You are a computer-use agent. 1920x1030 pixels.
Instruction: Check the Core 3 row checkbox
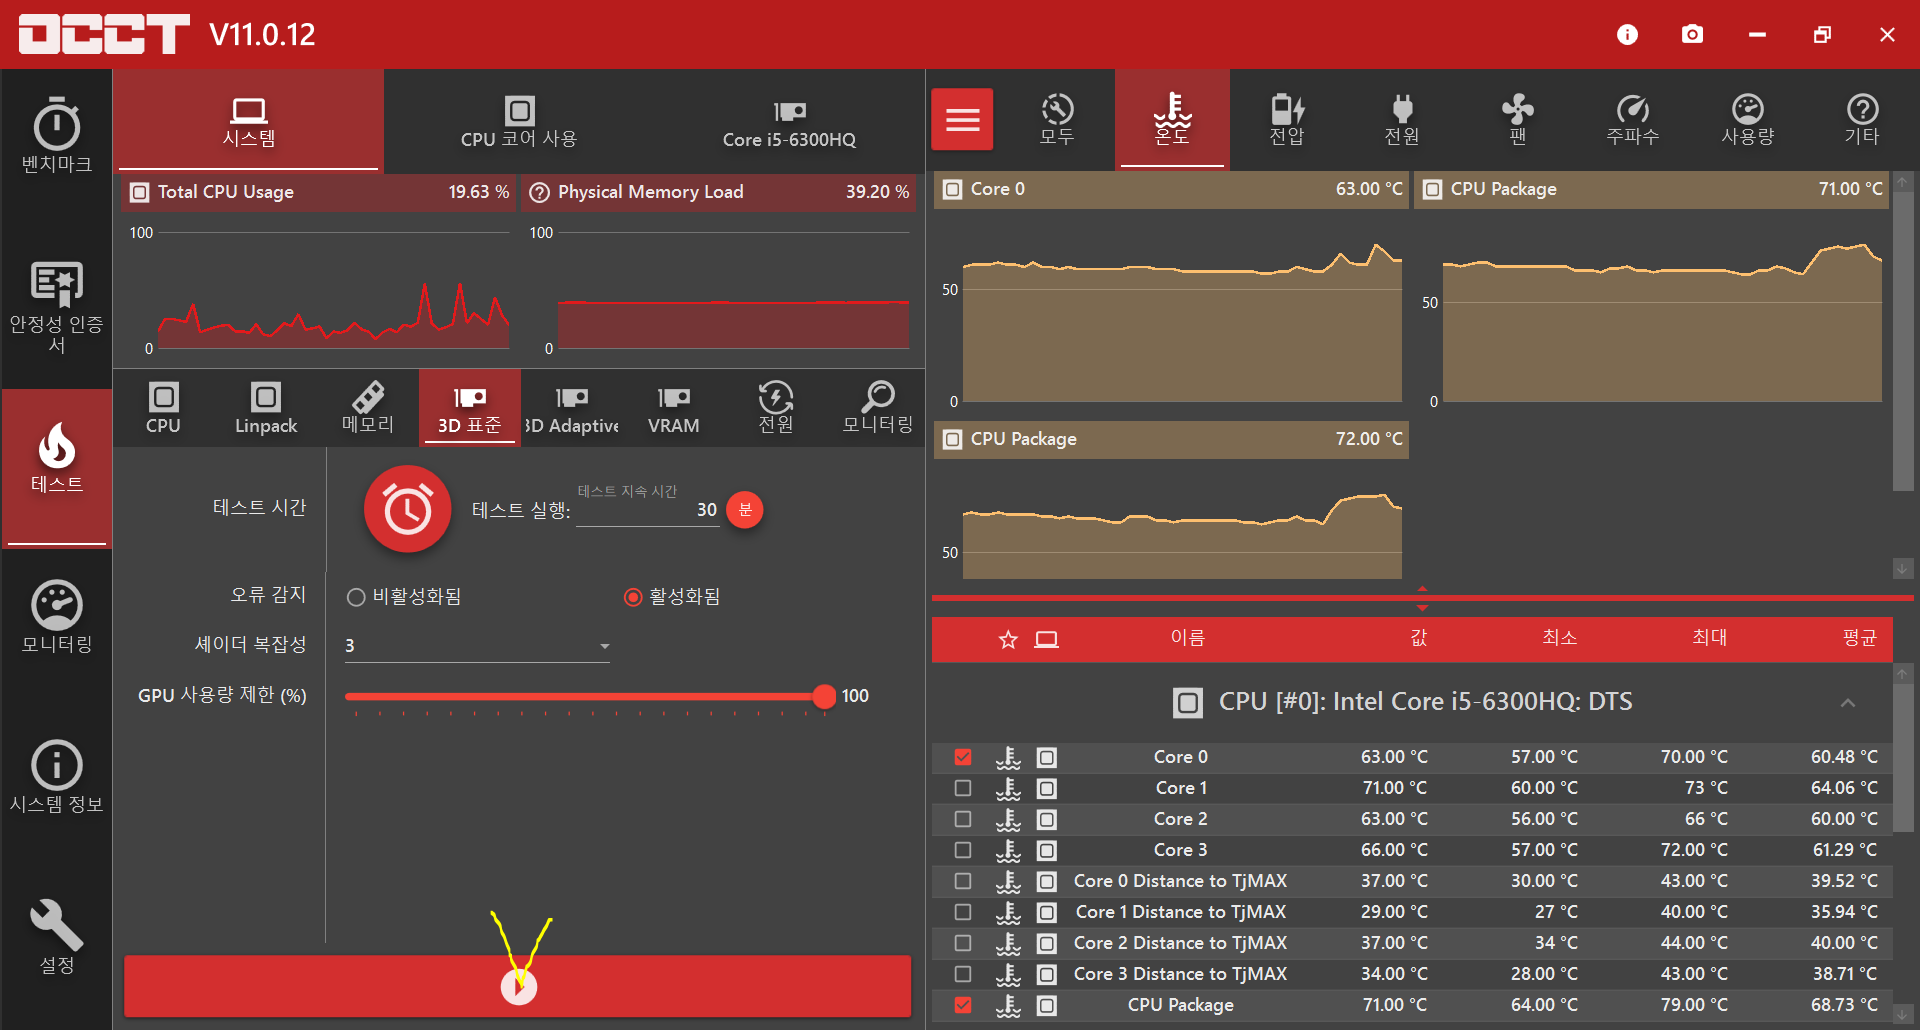(x=963, y=850)
